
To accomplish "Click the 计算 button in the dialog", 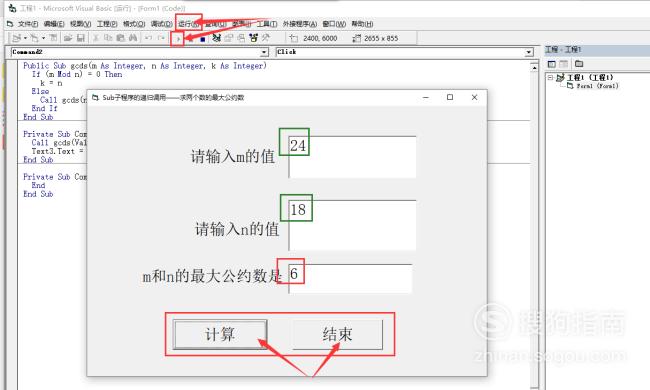I will pyautogui.click(x=220, y=334).
